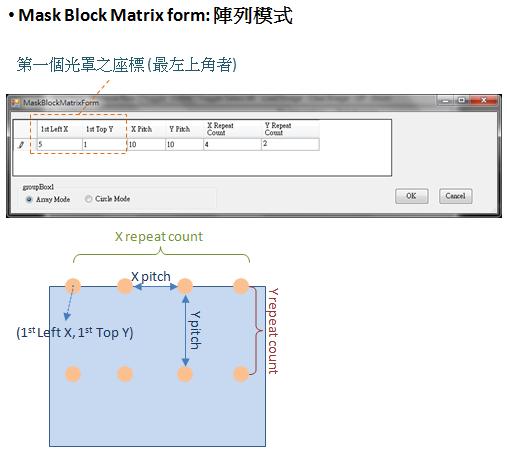Screen dimensions: 507x453
Task: Select the Circle Mode radio button
Action: pyautogui.click(x=88, y=199)
